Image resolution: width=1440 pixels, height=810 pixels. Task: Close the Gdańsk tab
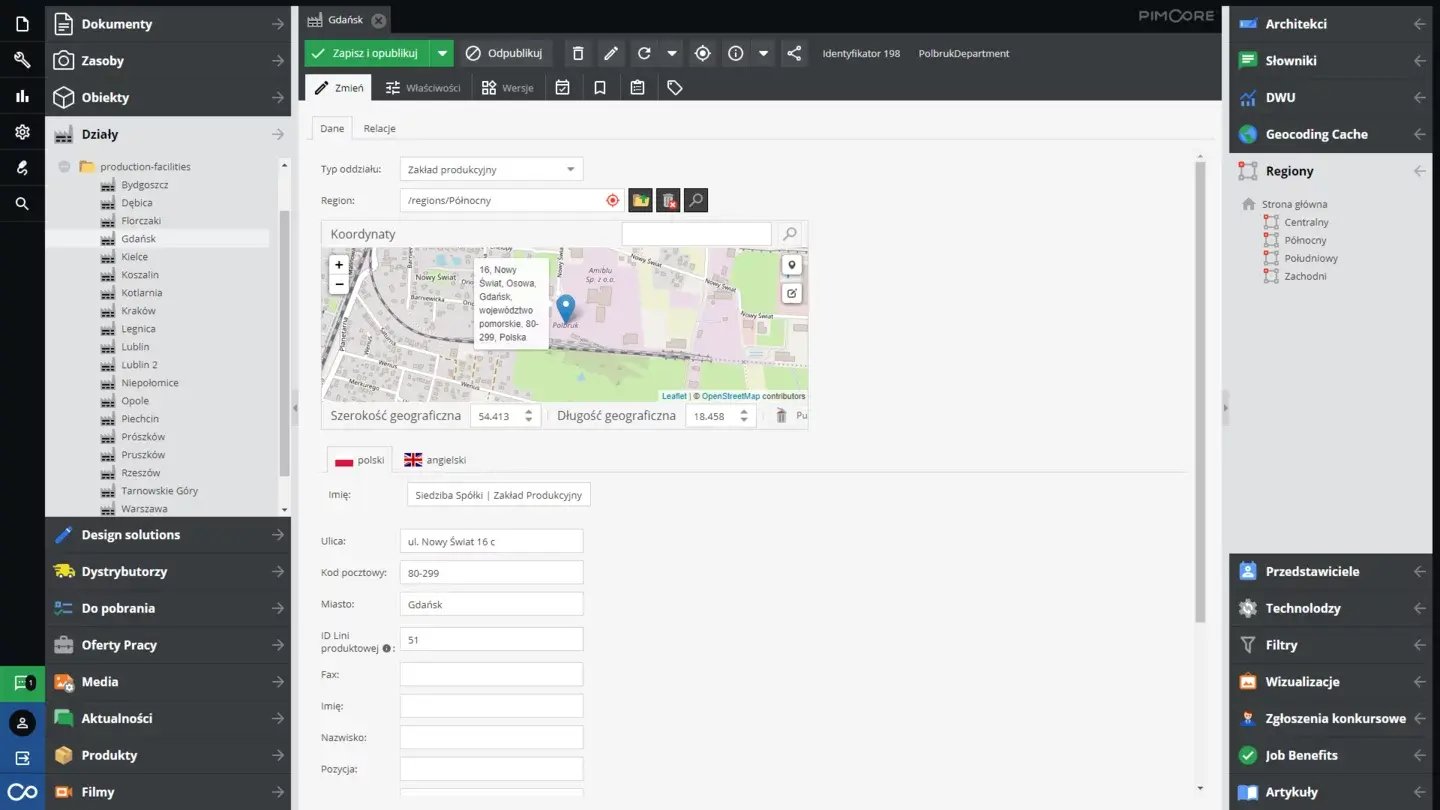click(378, 20)
